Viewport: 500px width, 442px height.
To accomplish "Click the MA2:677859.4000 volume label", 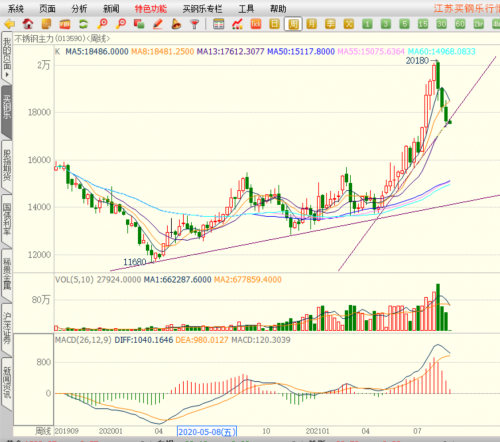I will point(248,279).
